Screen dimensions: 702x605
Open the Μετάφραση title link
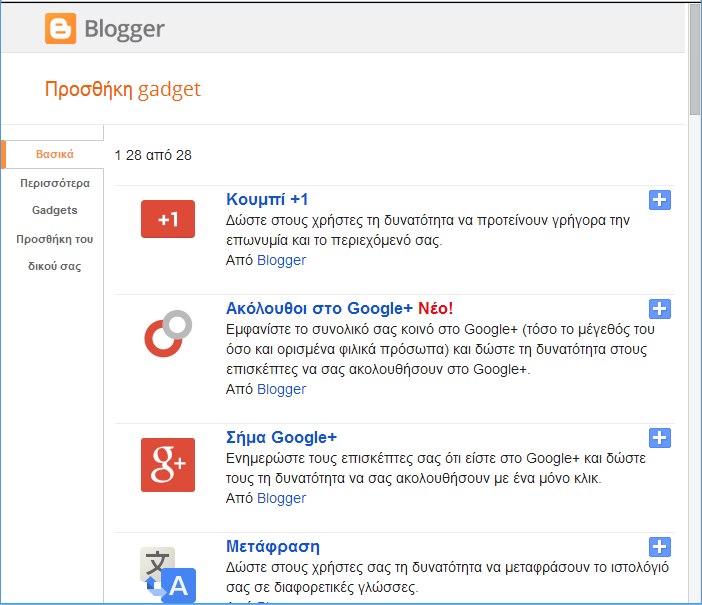(x=273, y=546)
